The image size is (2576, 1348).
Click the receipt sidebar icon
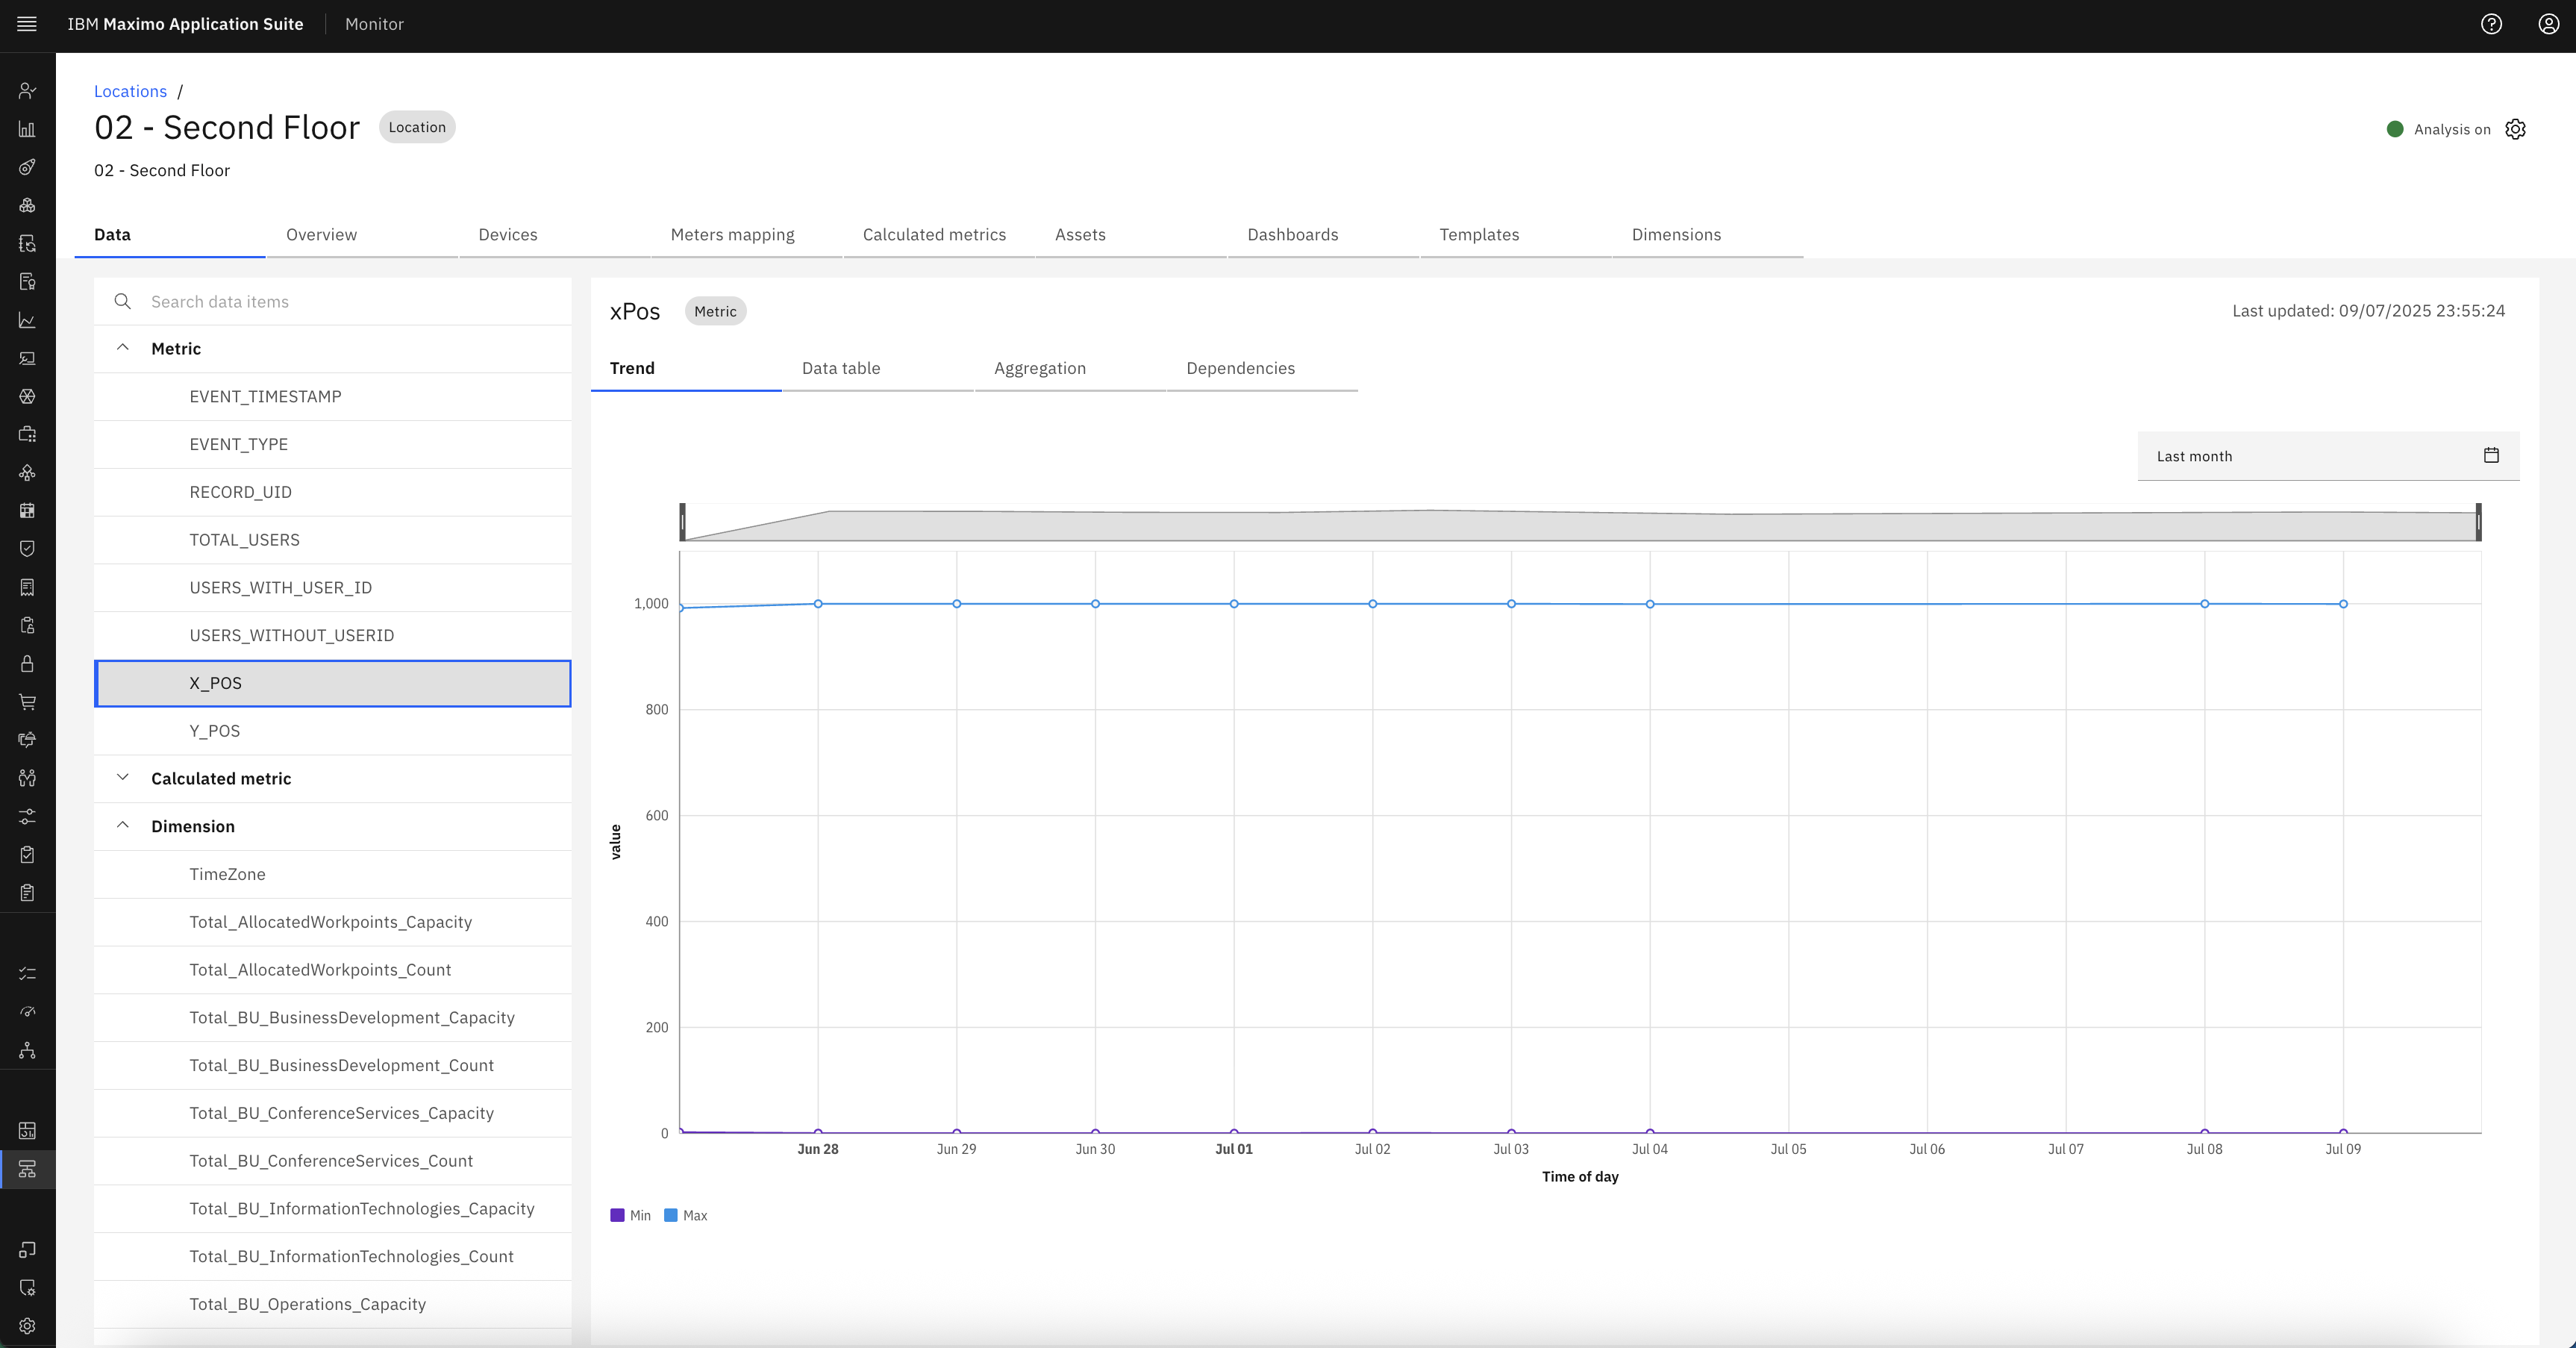click(x=27, y=587)
